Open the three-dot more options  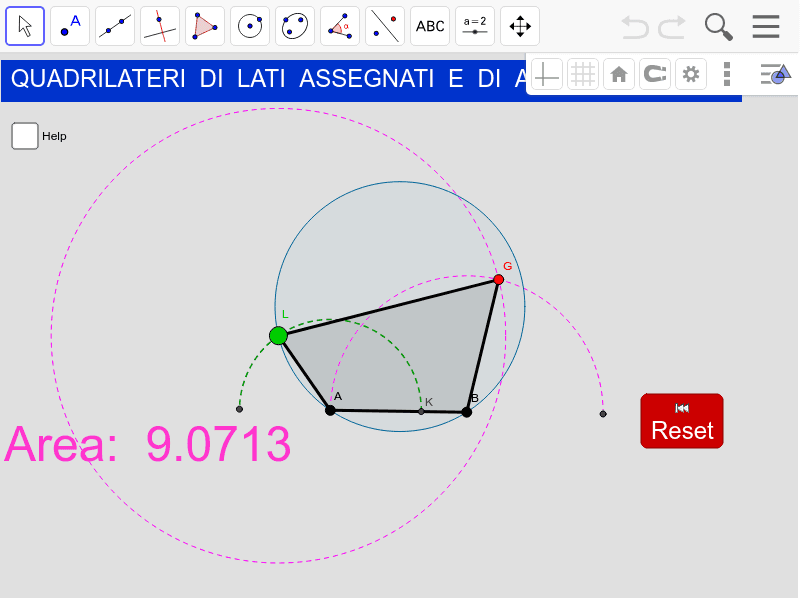727,74
